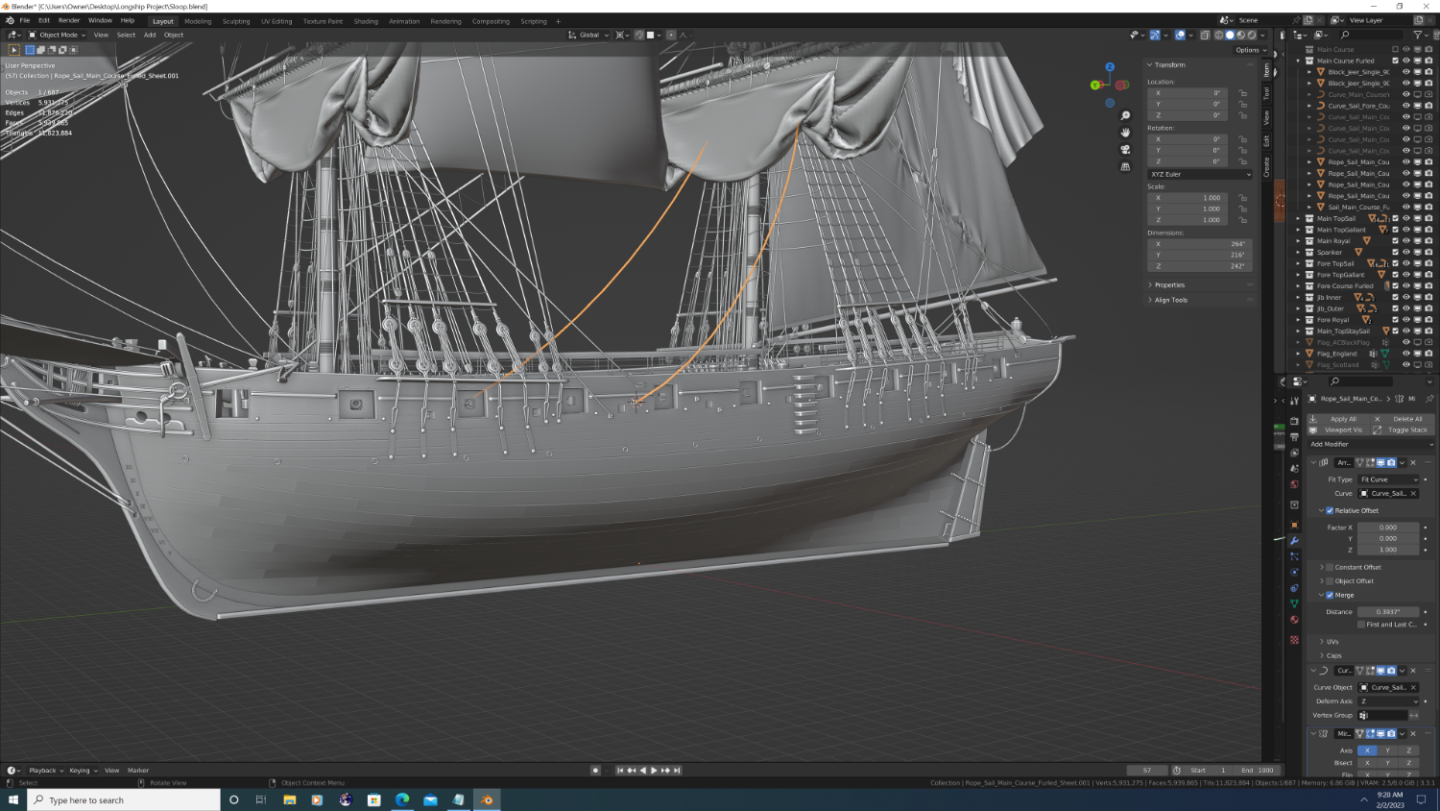The height and width of the screenshot is (811, 1440).
Task: Switch orthographic/perspective with the grid icon
Action: (x=1125, y=166)
